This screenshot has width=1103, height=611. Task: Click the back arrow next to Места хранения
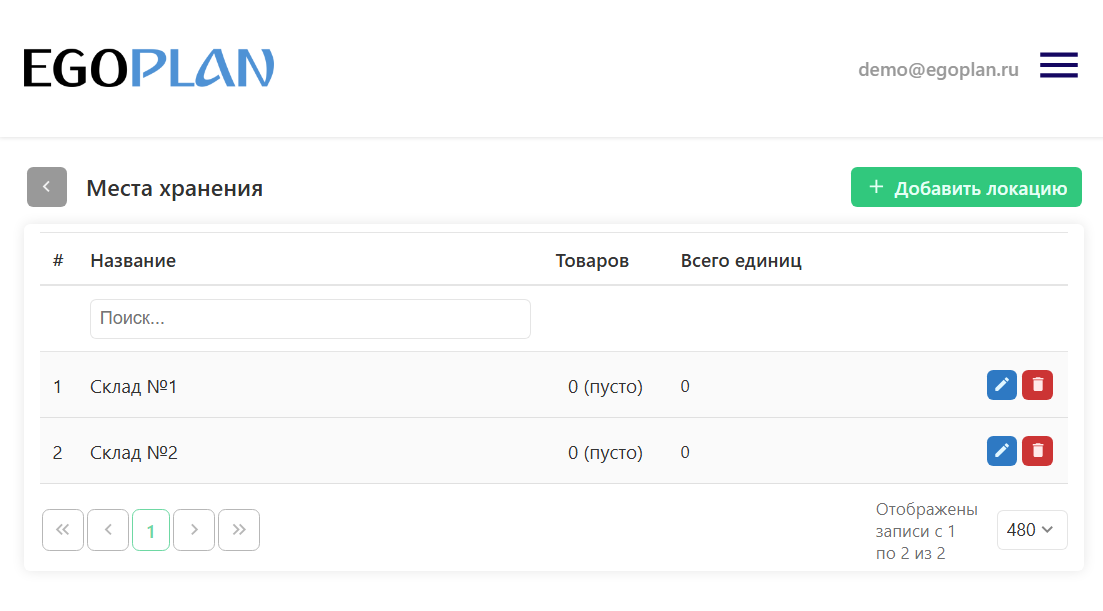tap(47, 187)
